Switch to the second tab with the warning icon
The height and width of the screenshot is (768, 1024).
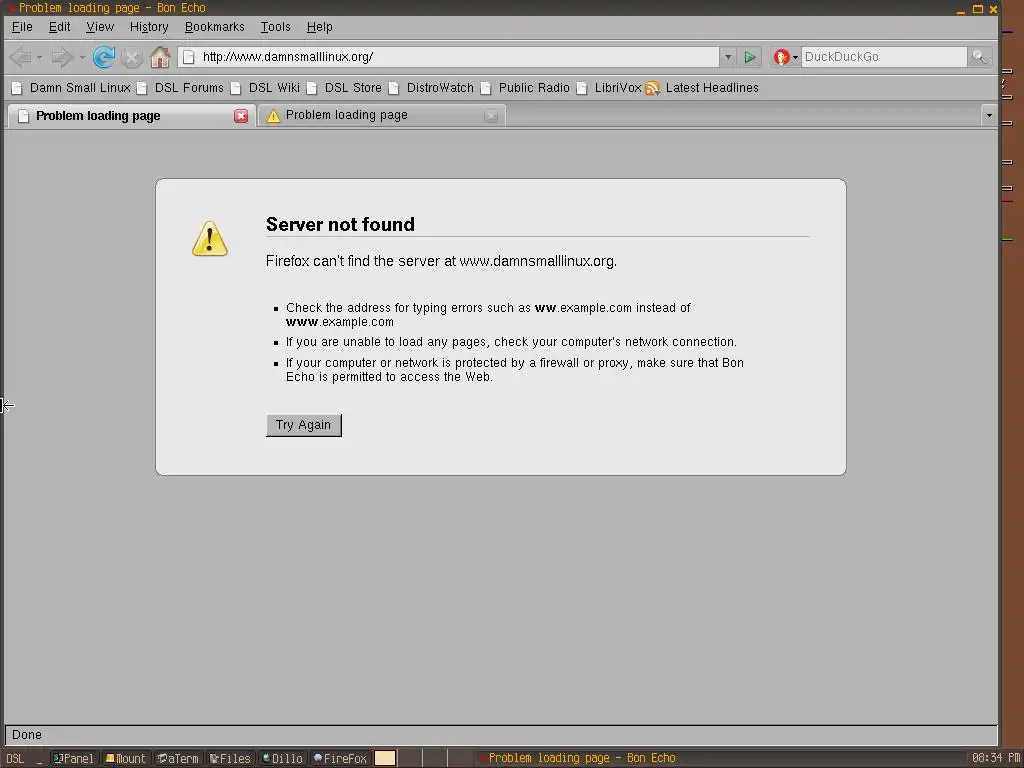click(381, 116)
